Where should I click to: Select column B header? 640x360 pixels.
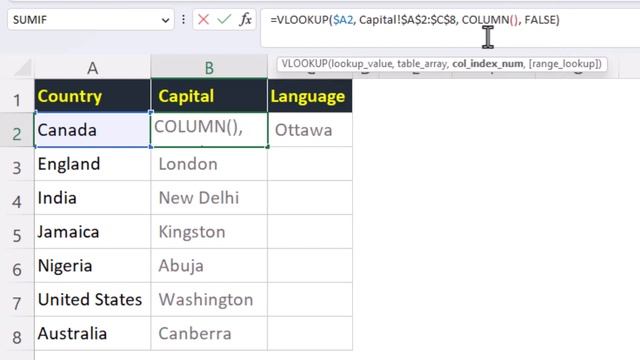click(209, 68)
